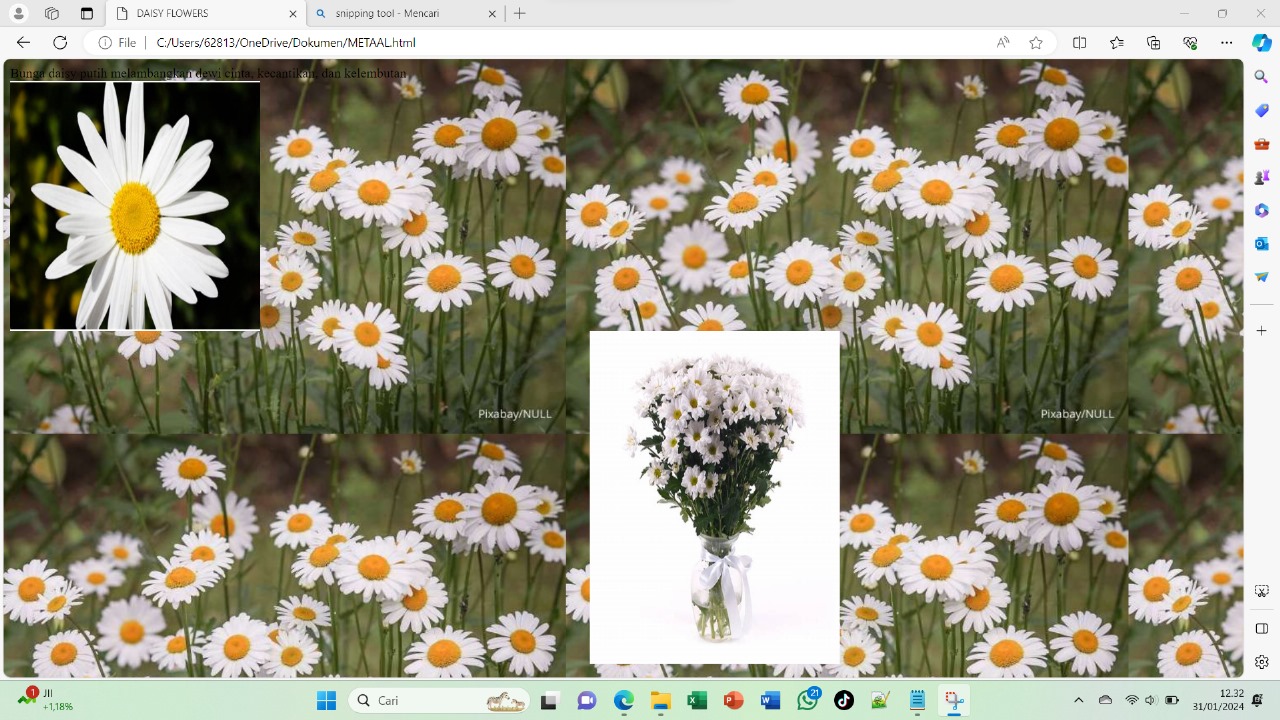Open OneDrive cloud tray icon
Viewport: 1280px width, 720px height.
coord(1105,700)
